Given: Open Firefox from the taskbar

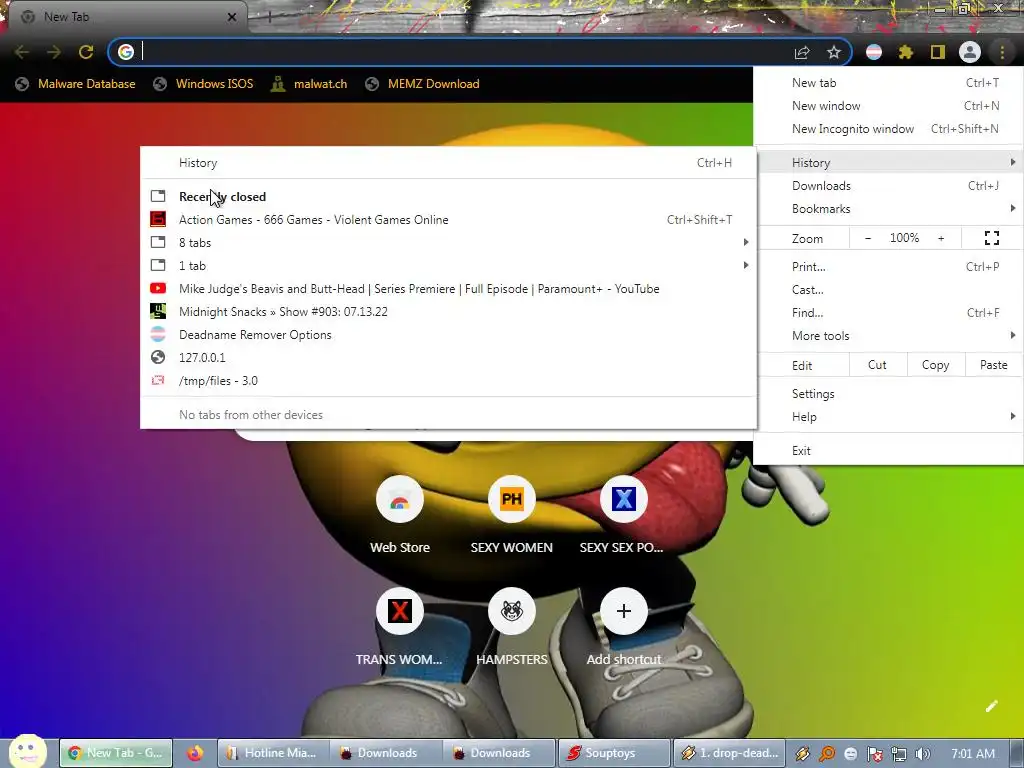Looking at the screenshot, I should [195, 753].
